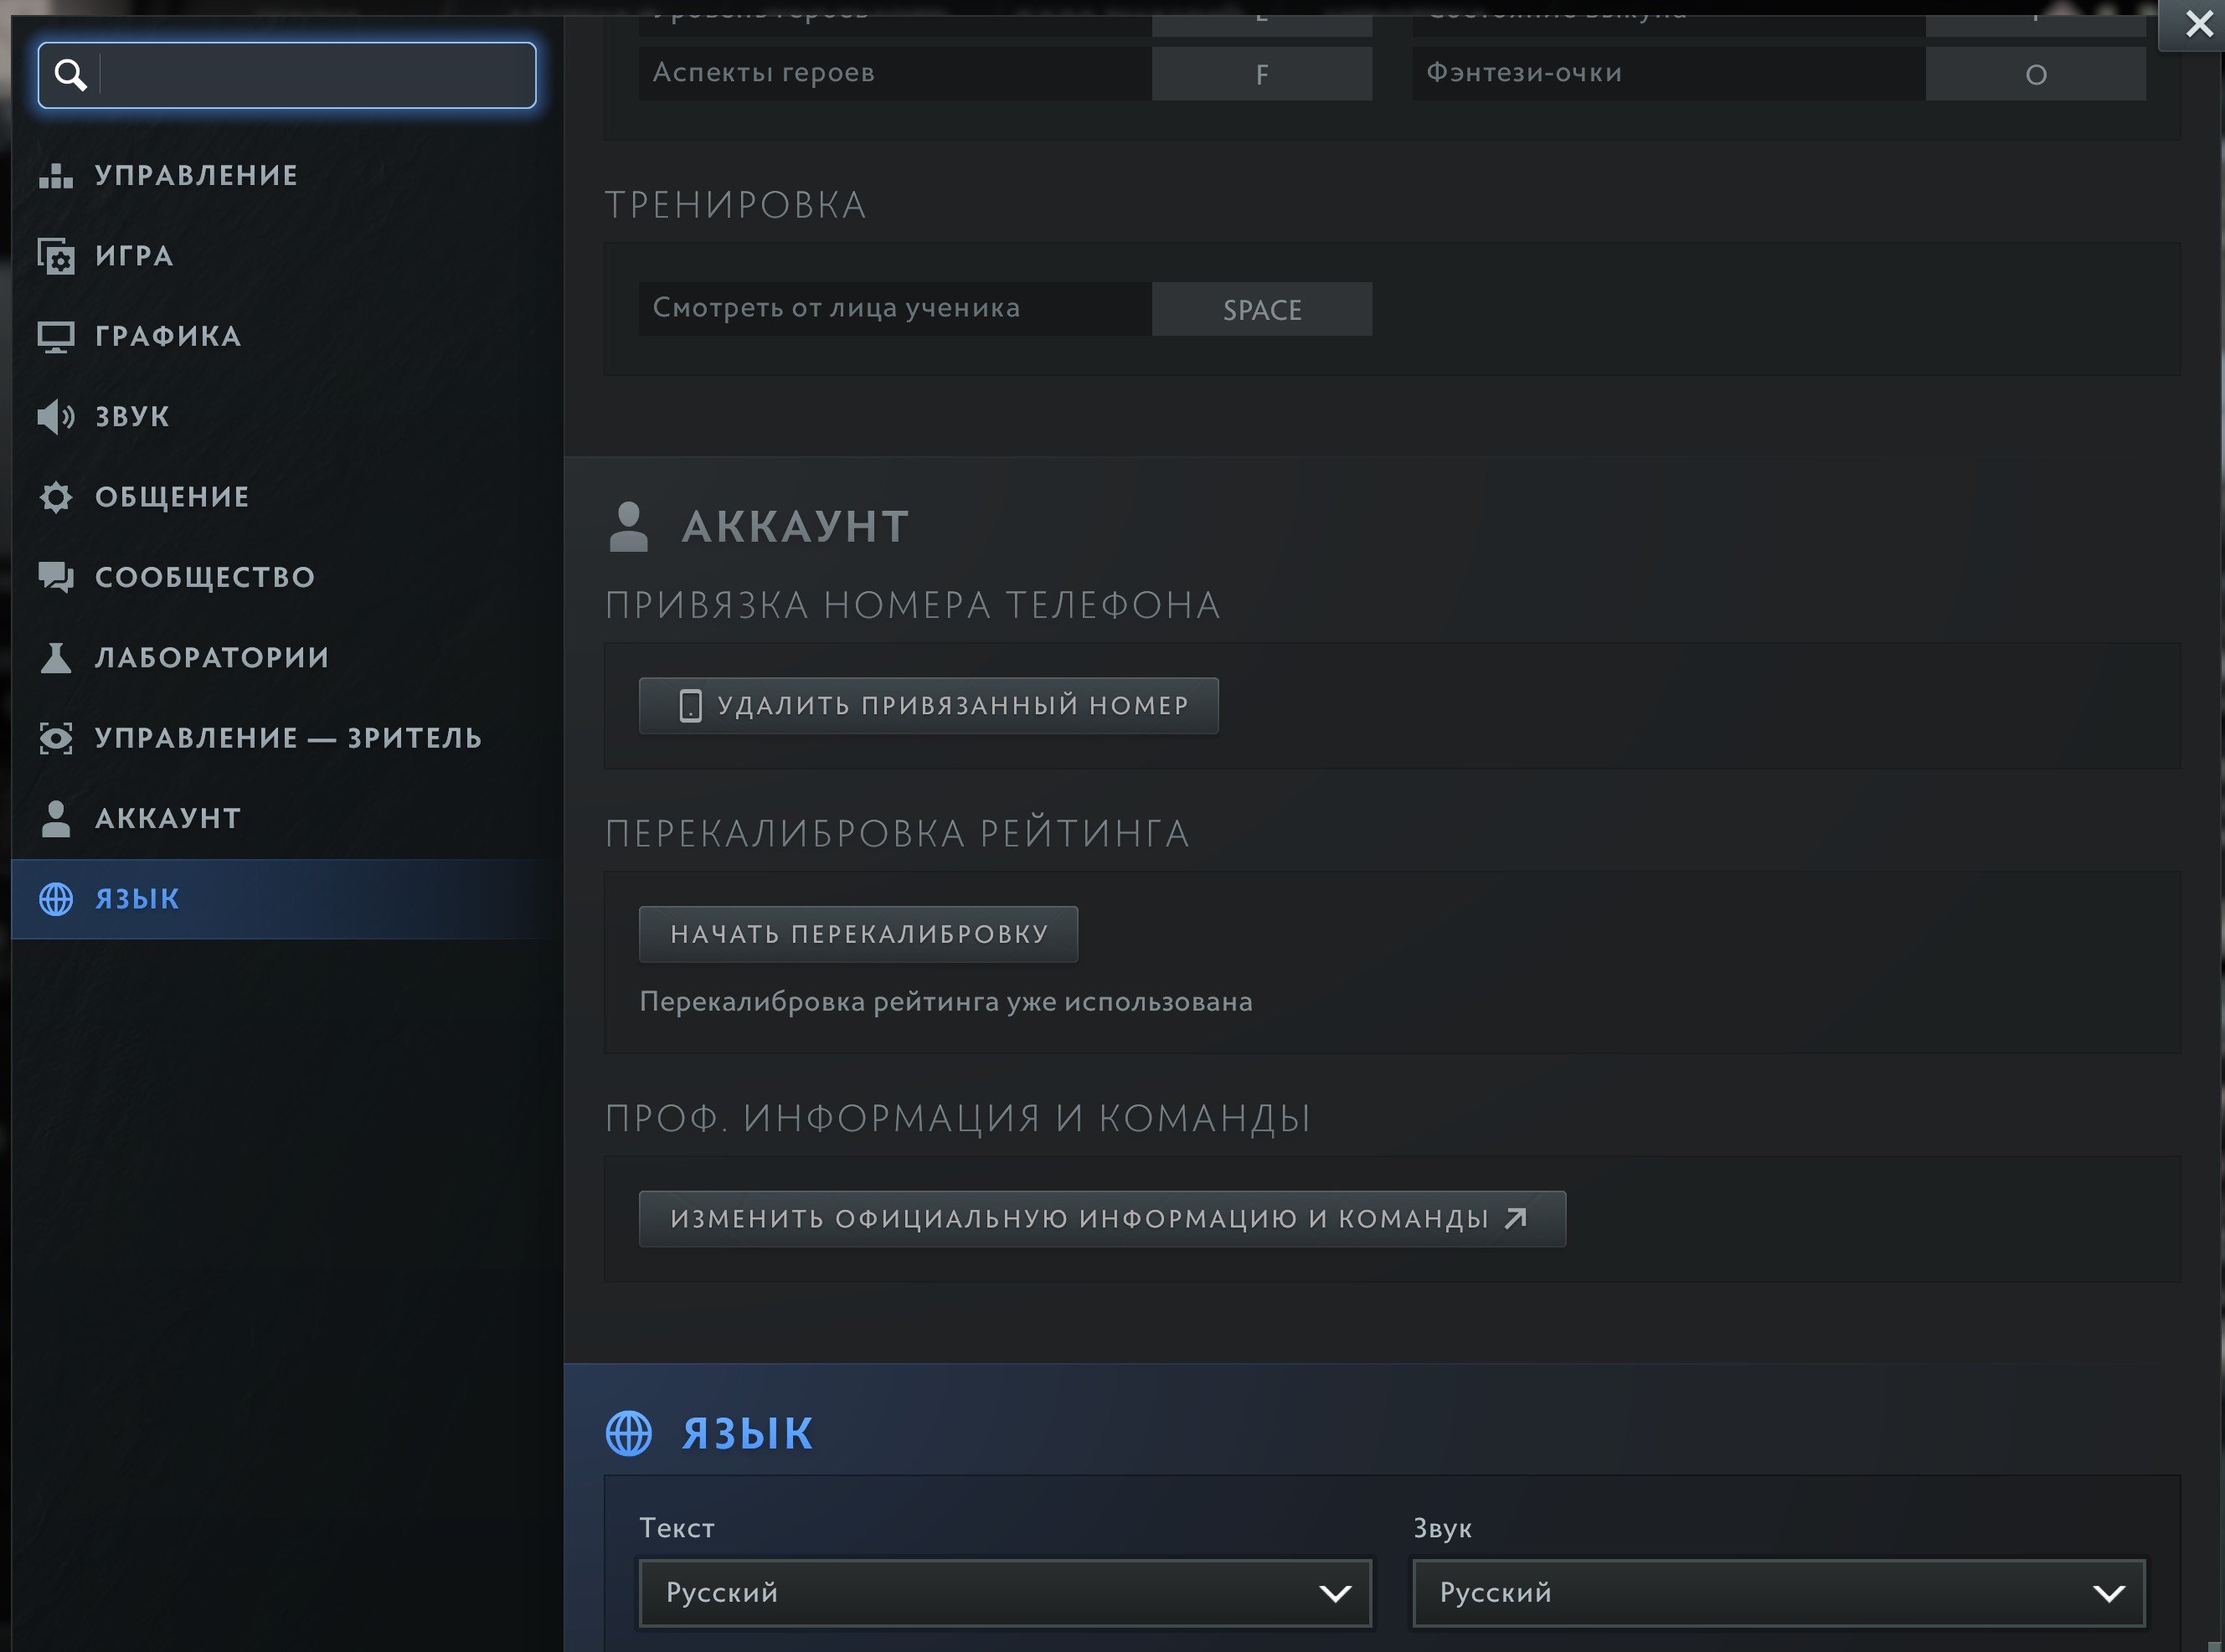Click the Графика monitor icon

56,337
